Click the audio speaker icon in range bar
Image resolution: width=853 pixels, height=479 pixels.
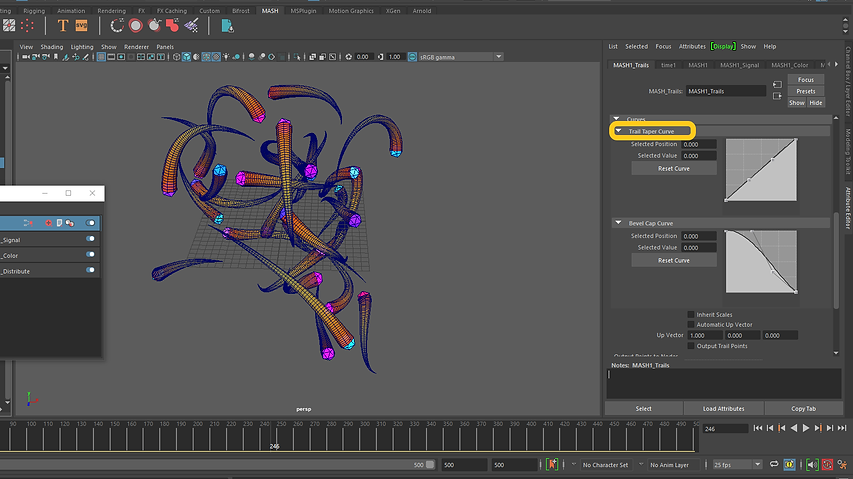point(812,464)
